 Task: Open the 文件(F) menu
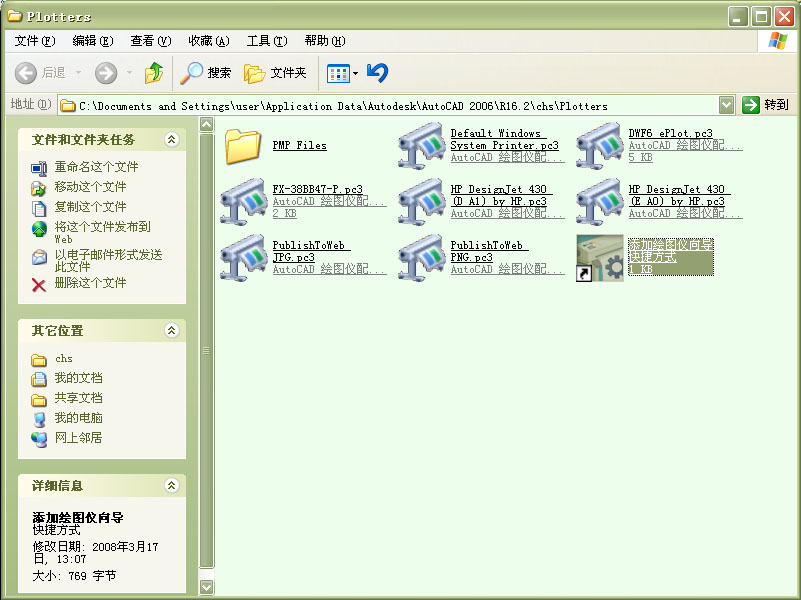(35, 41)
